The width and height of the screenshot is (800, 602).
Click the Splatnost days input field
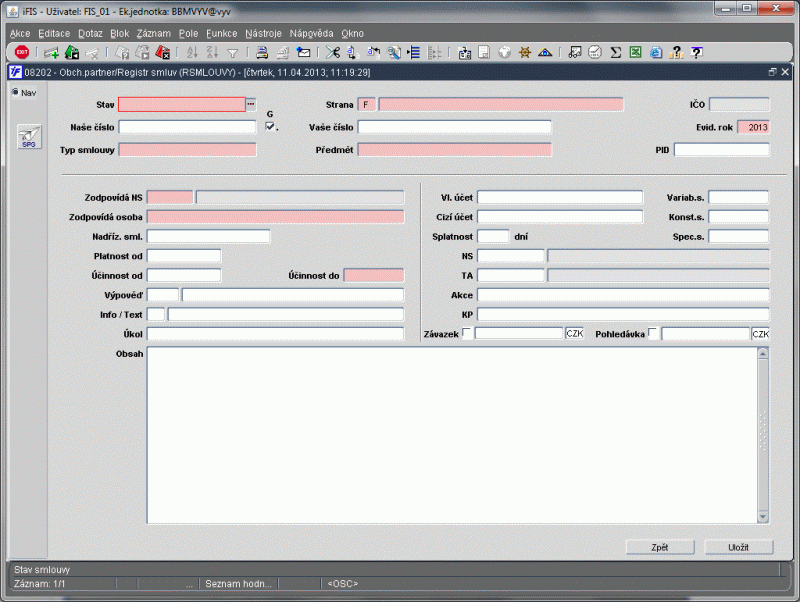tap(493, 236)
